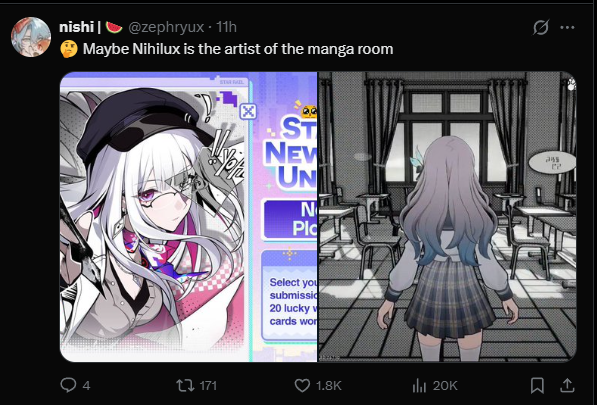Open the left anime girl image
The image size is (597, 405).
[188, 216]
